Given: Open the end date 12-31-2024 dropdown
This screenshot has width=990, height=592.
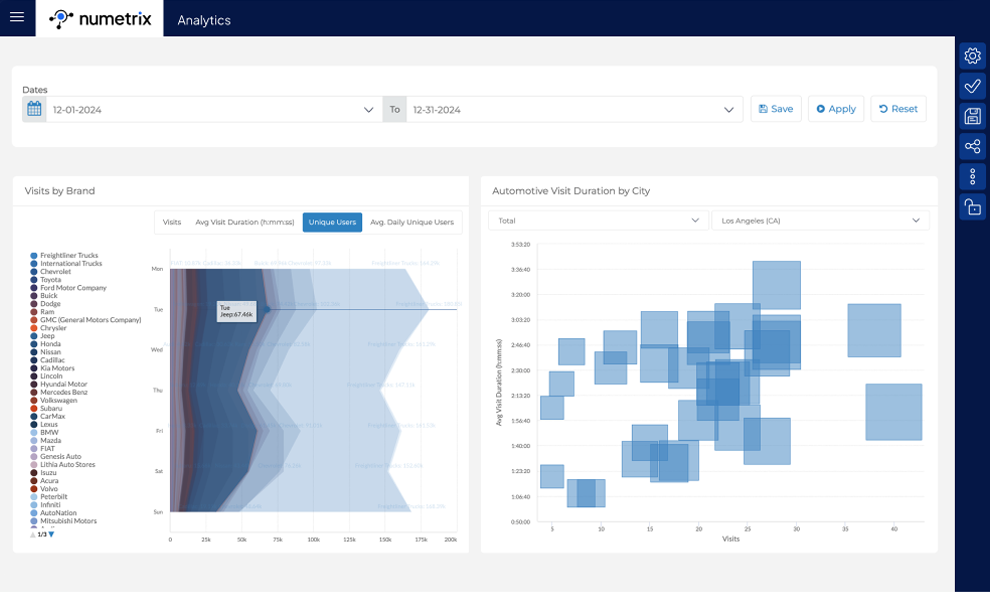Looking at the screenshot, I should click(574, 109).
